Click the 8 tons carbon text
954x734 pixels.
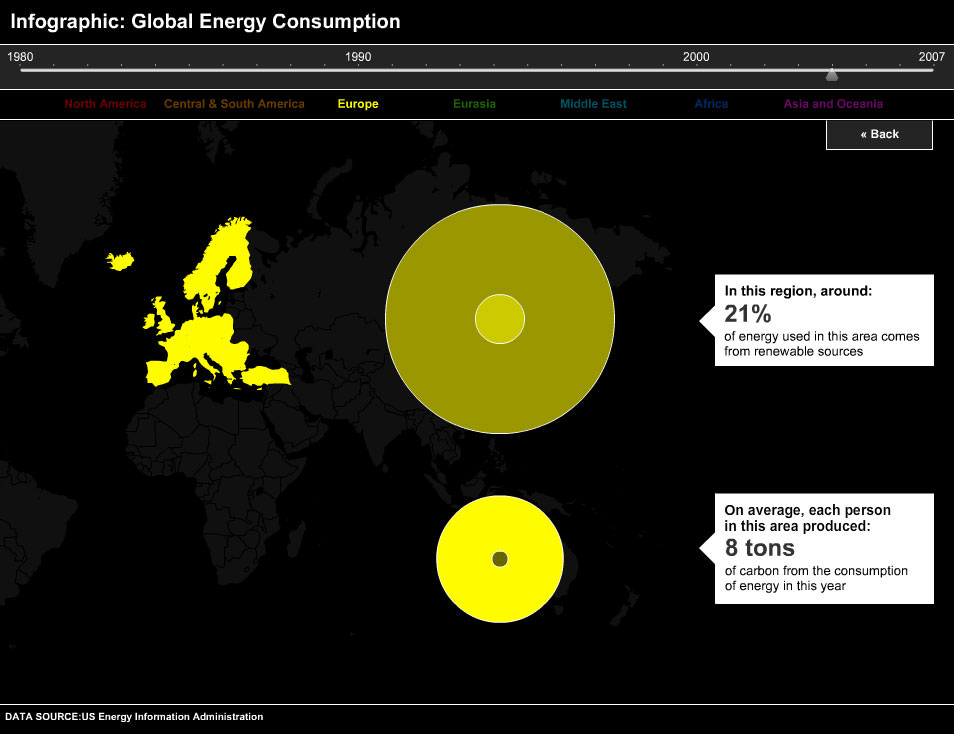pyautogui.click(x=760, y=548)
